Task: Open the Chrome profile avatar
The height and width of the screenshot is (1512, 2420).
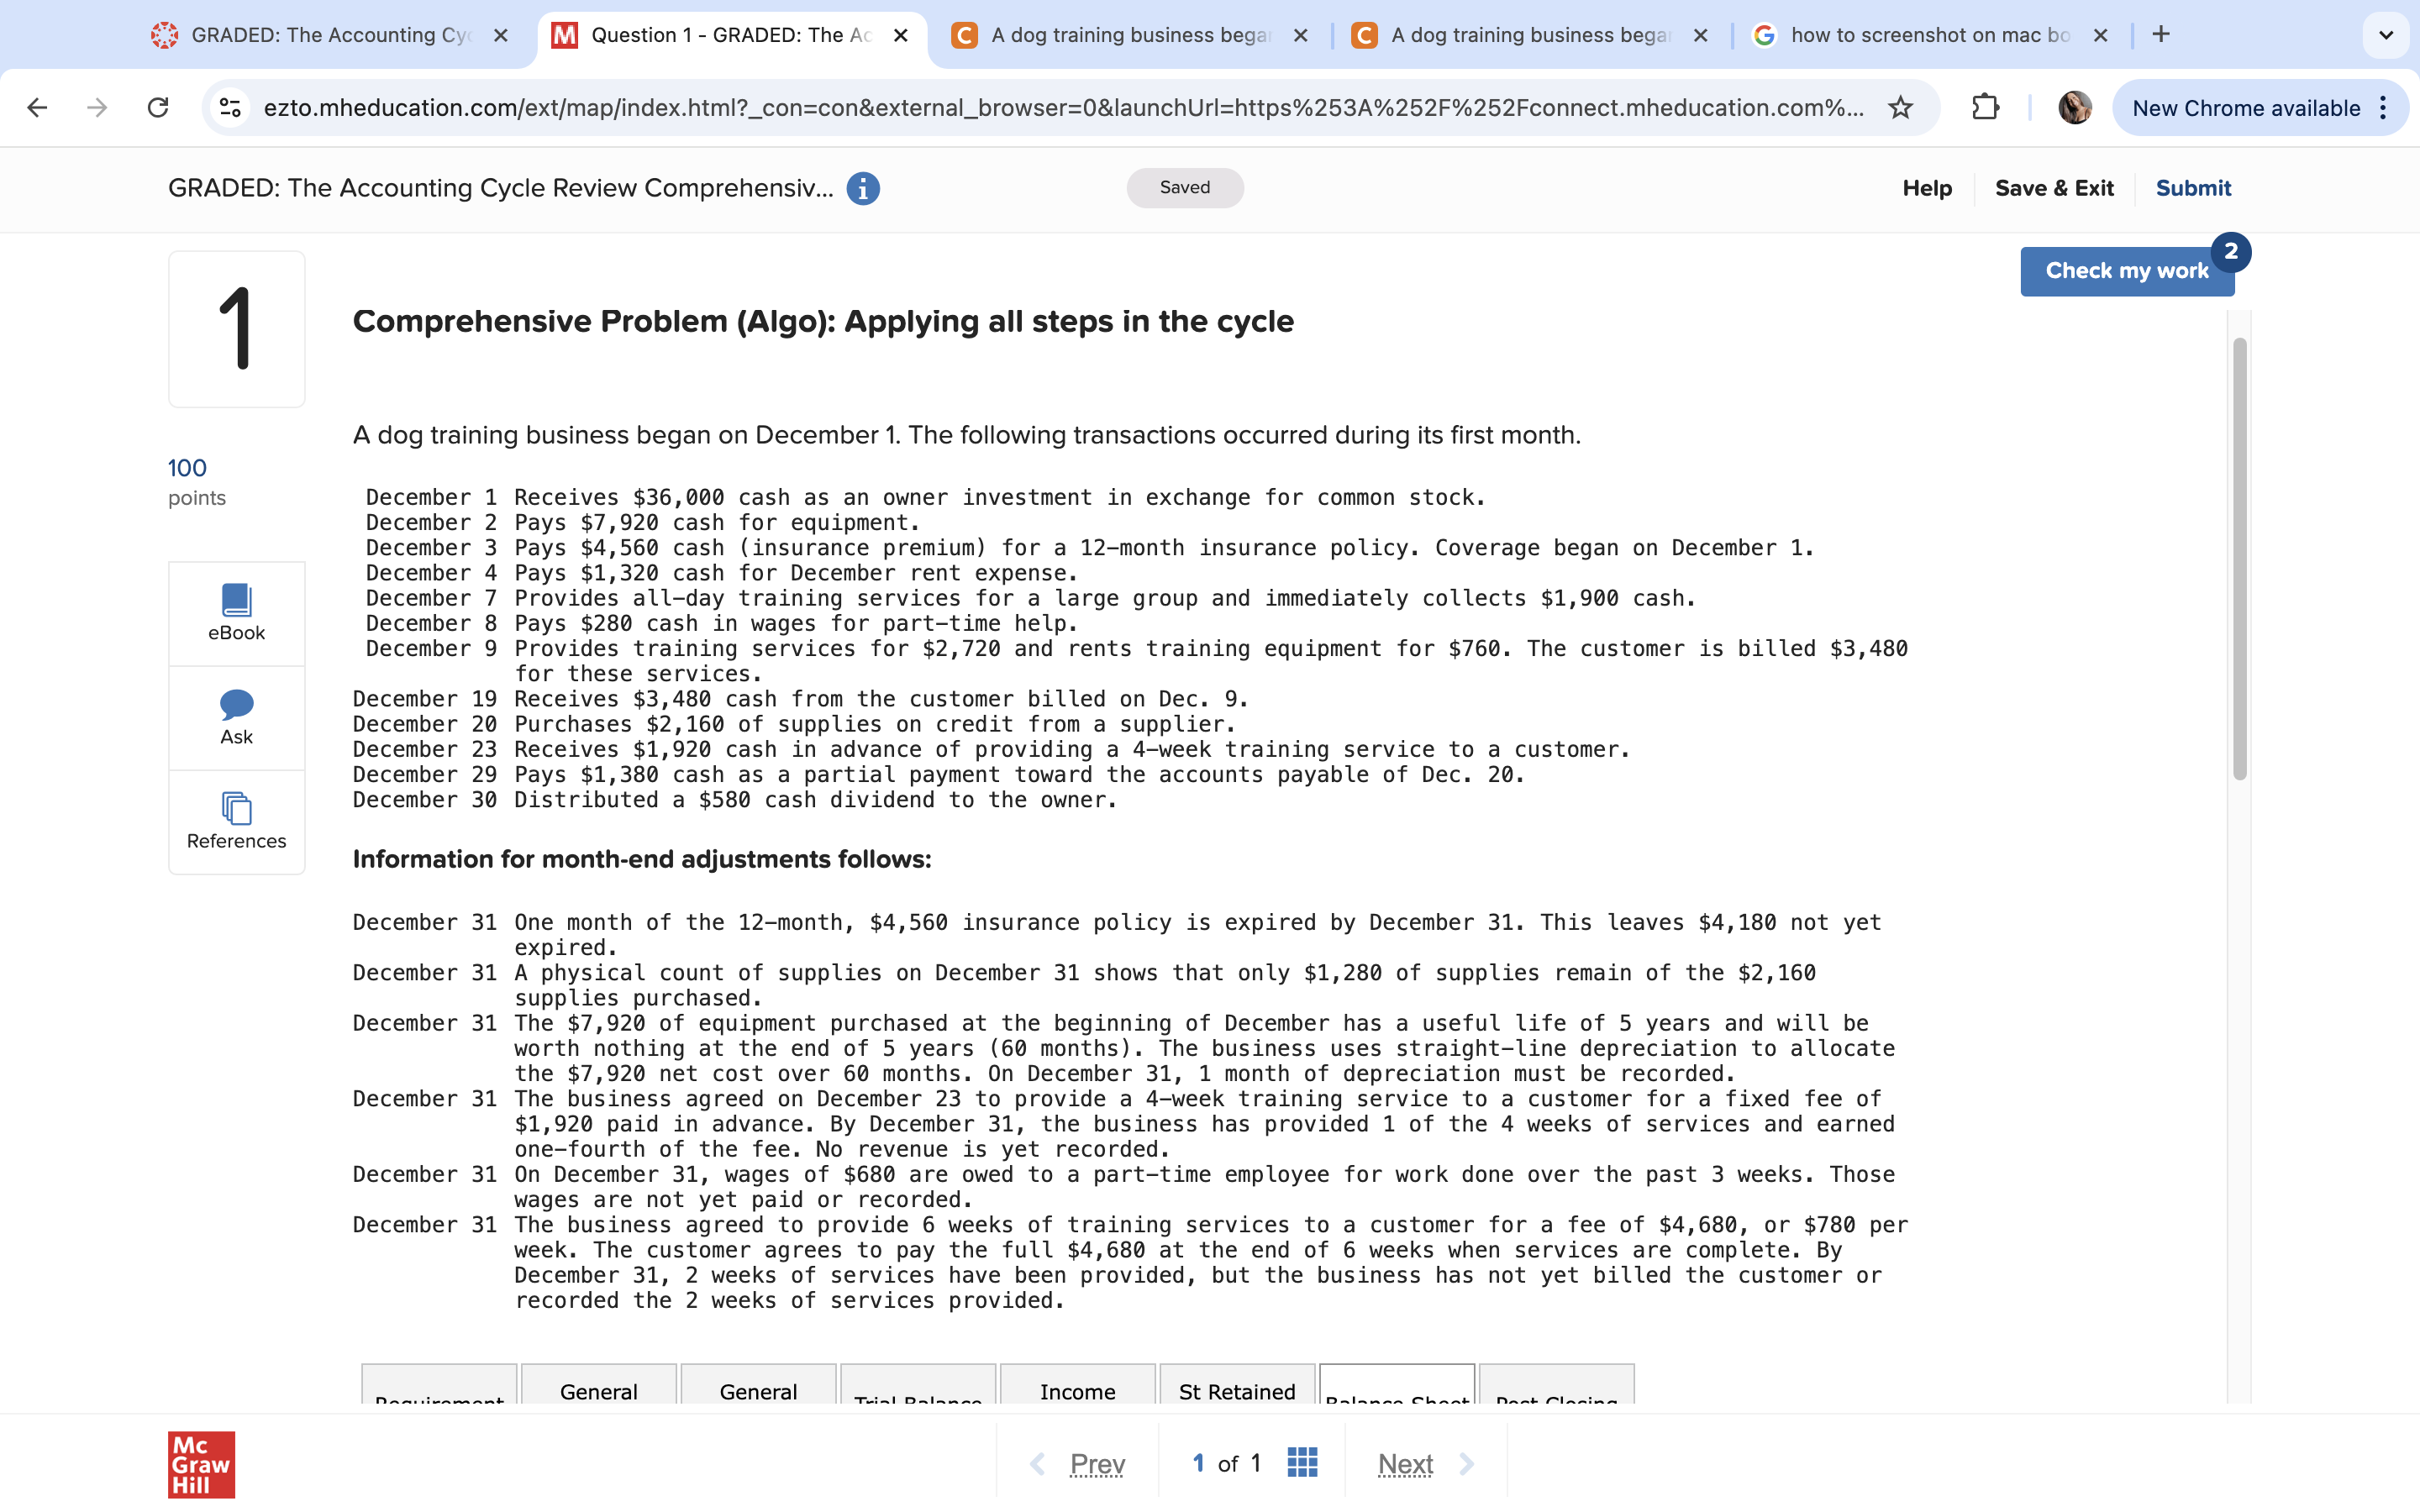Action: (2074, 108)
